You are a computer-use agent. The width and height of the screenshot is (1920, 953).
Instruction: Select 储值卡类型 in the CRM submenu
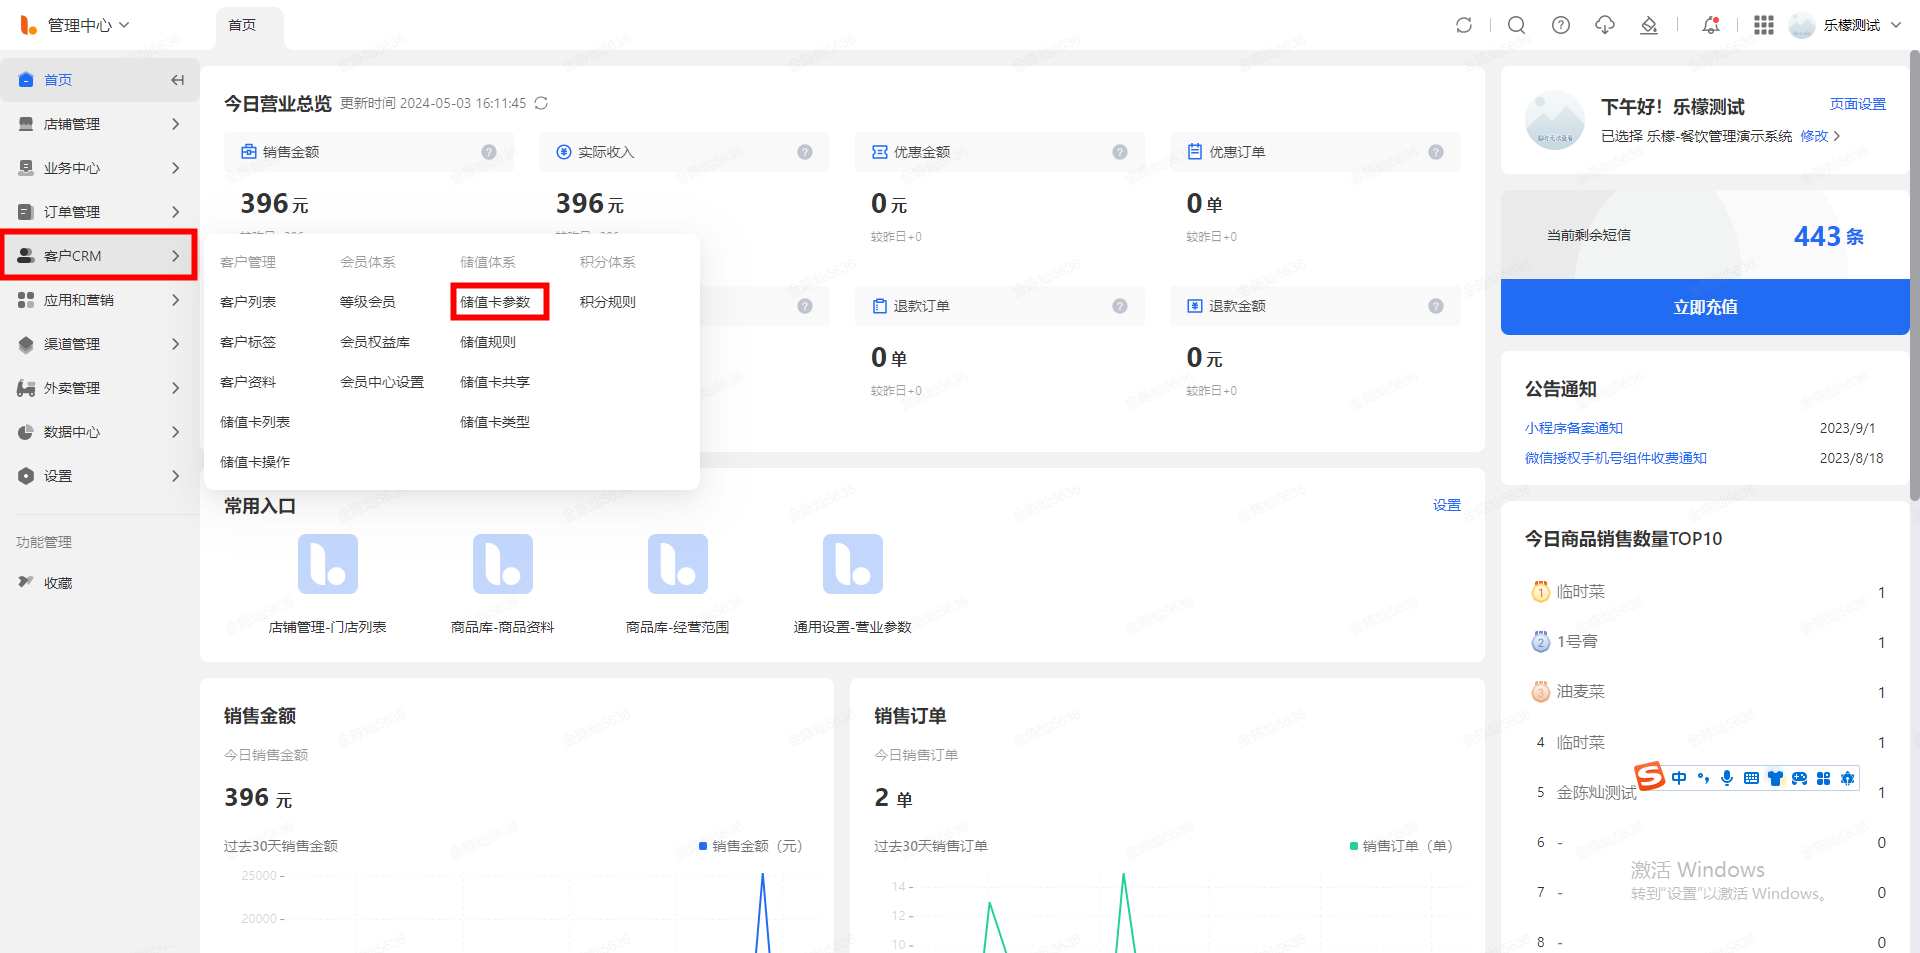coord(495,422)
